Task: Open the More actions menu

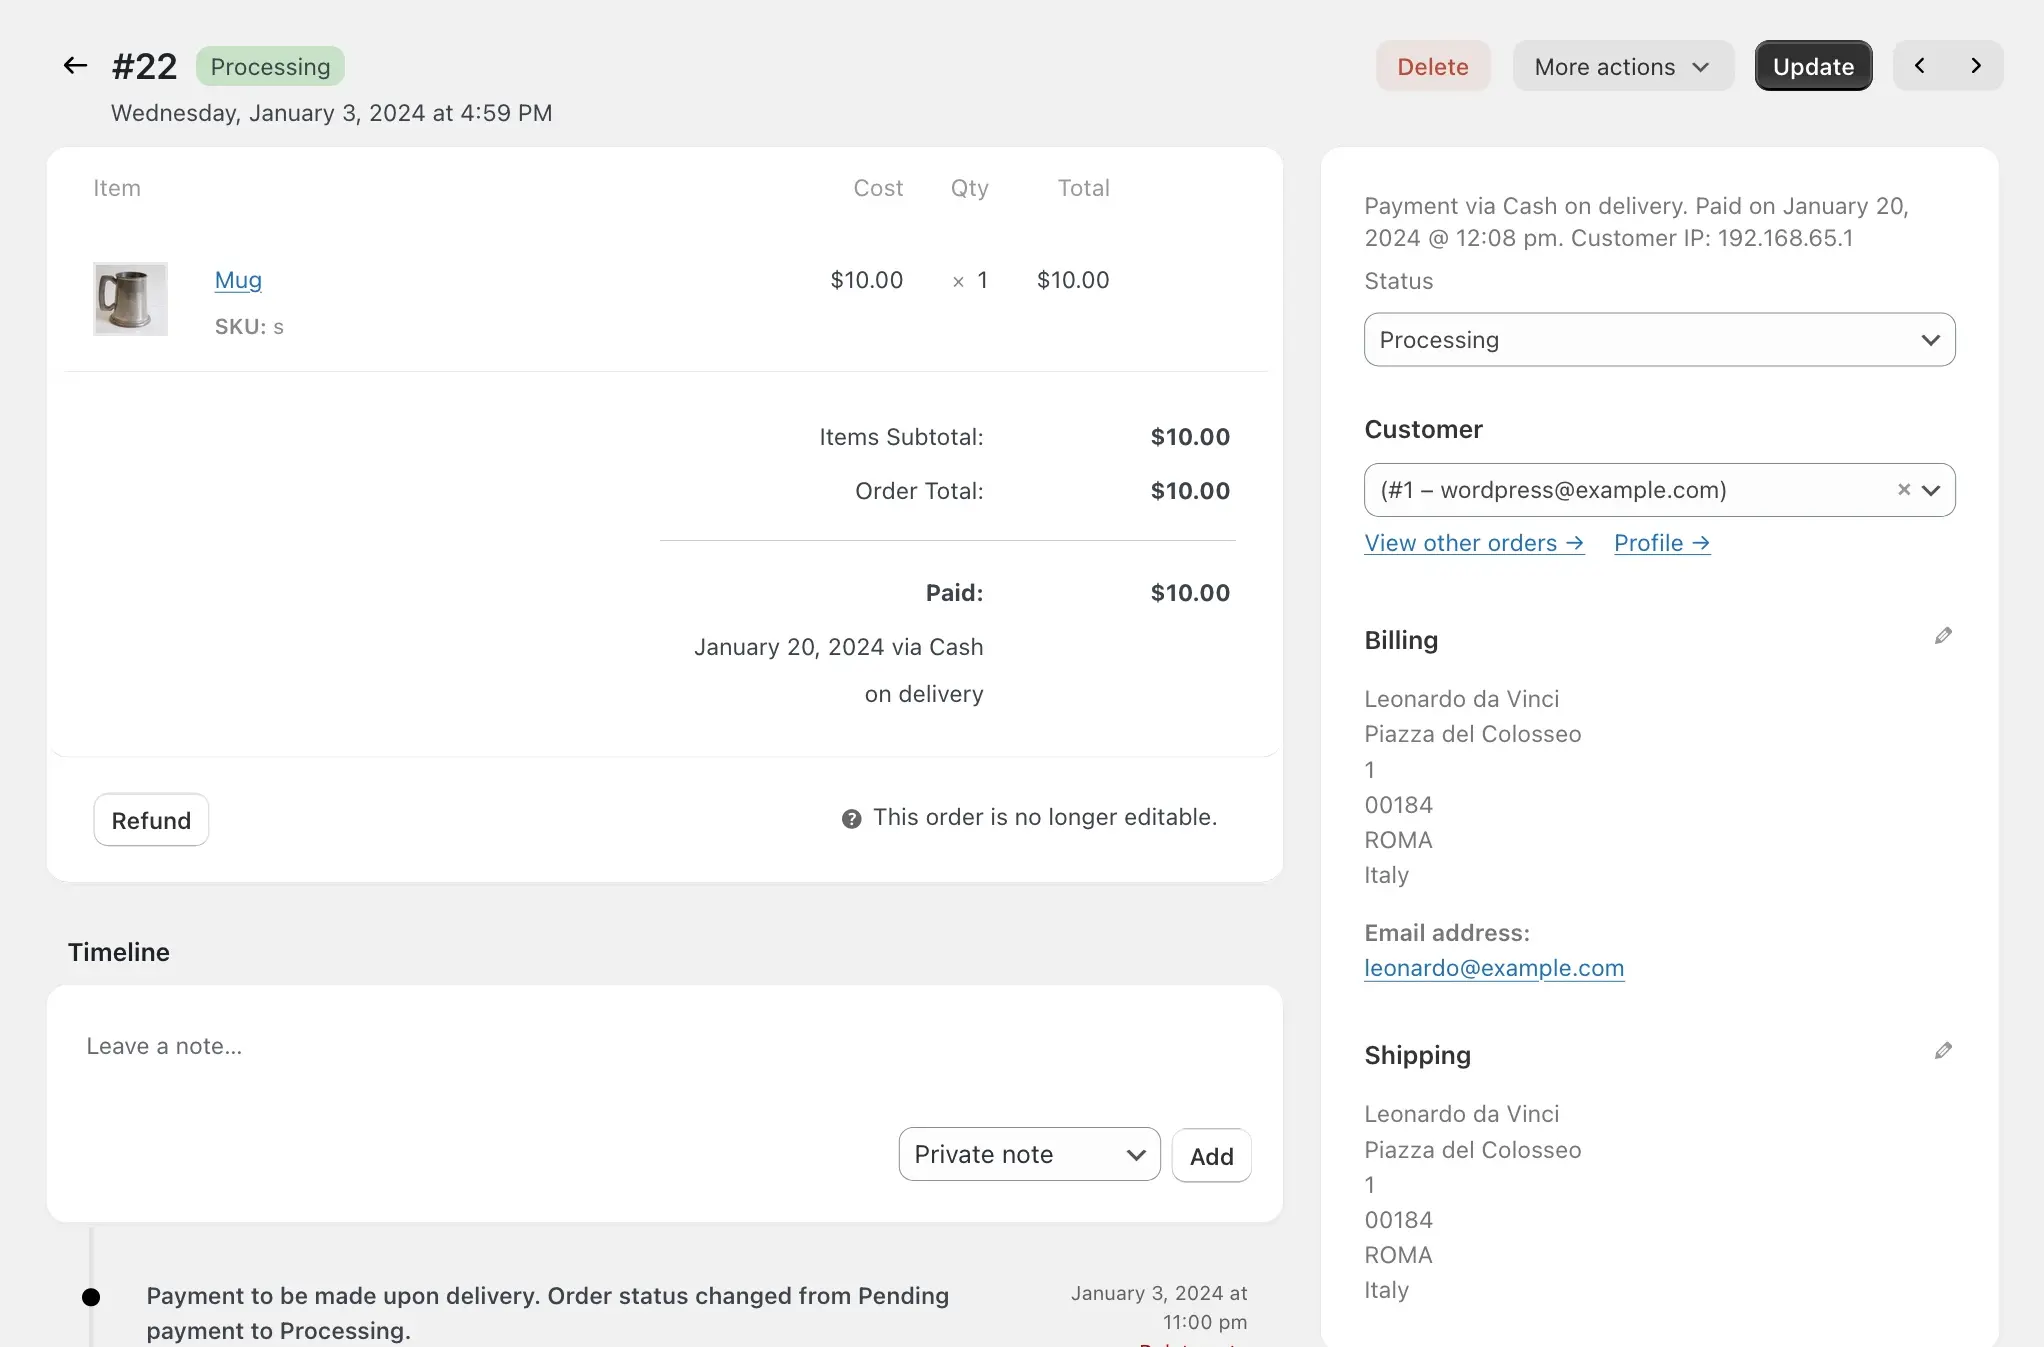Action: point(1623,66)
